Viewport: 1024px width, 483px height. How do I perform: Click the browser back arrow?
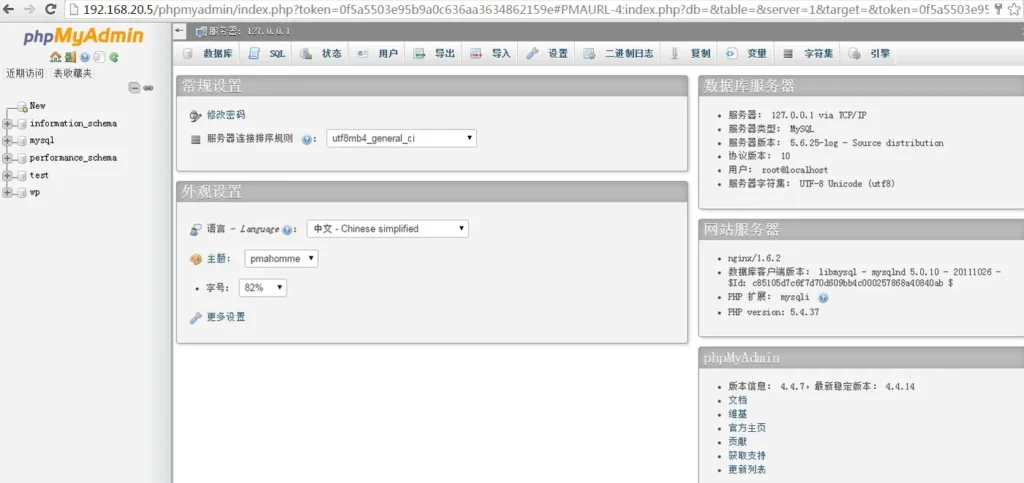pos(9,9)
